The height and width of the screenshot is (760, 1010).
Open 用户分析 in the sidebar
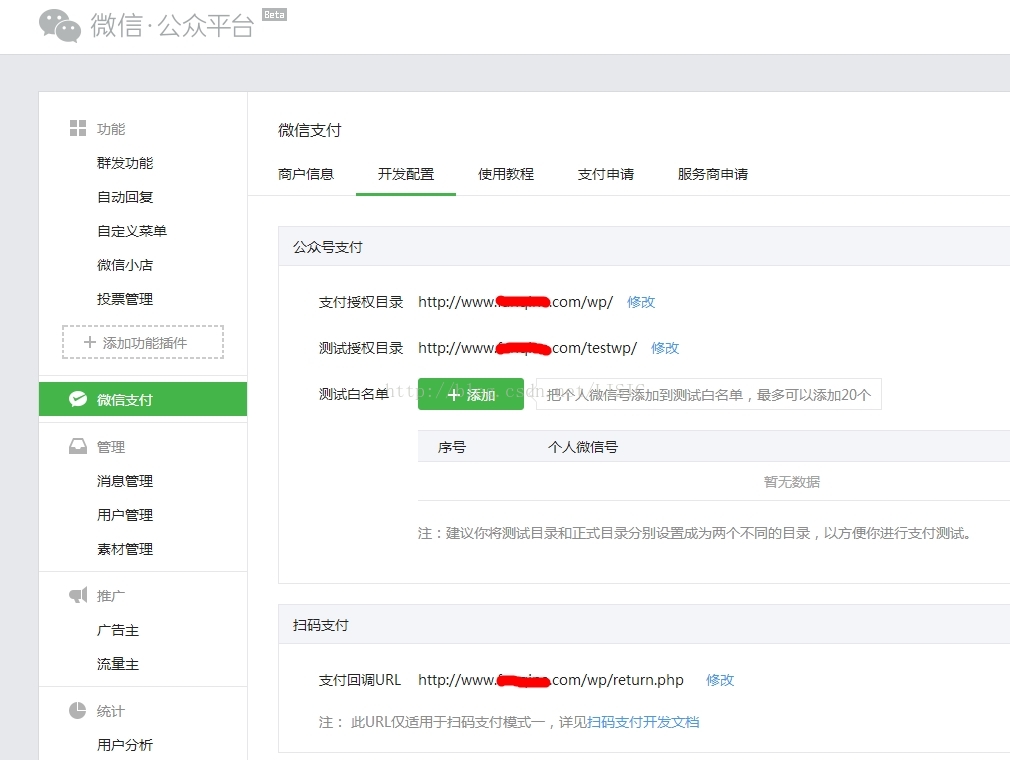pyautogui.click(x=125, y=745)
